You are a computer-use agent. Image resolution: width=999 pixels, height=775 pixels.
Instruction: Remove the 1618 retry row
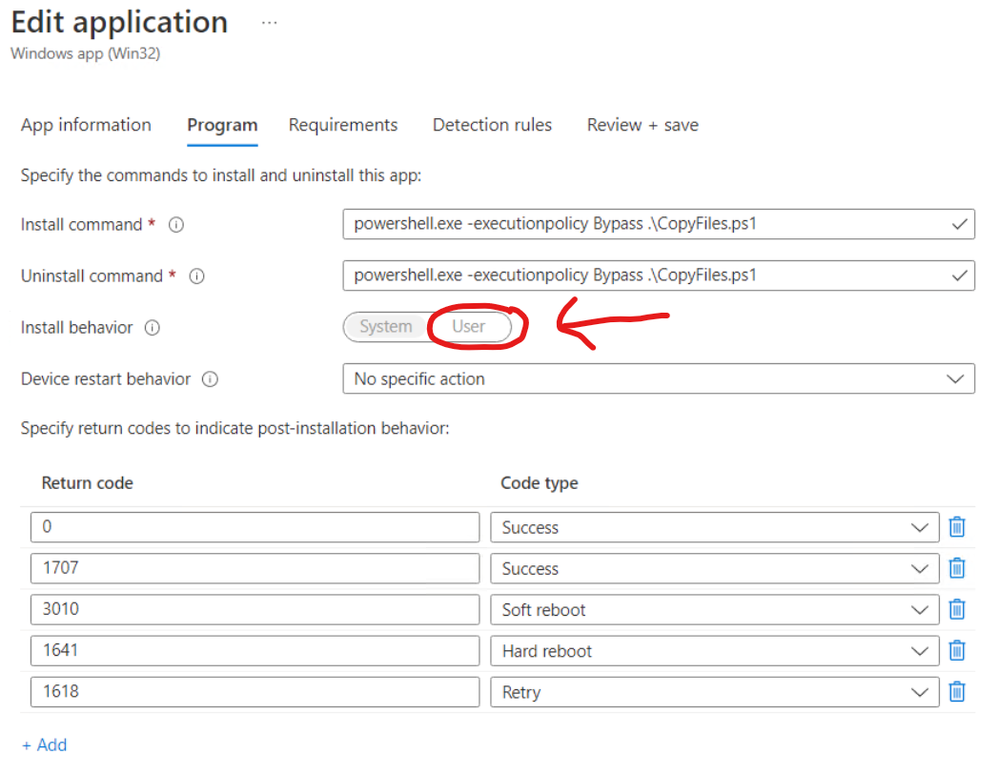tap(957, 691)
